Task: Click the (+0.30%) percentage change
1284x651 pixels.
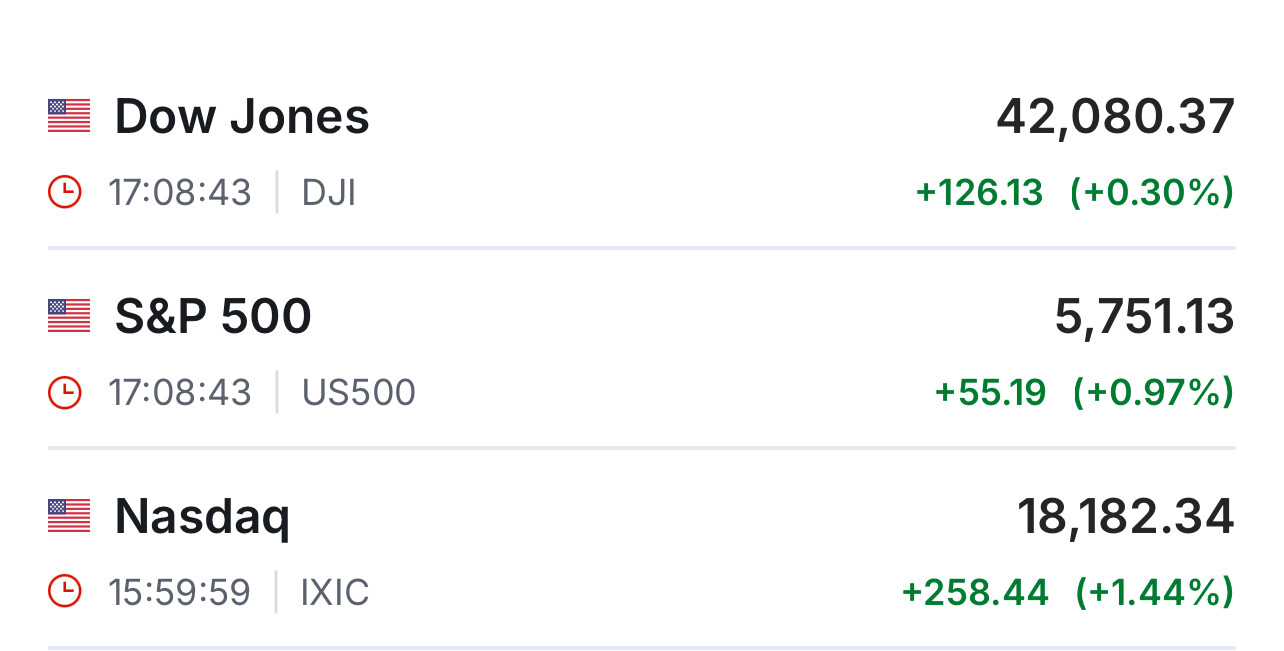Action: (x=1152, y=192)
